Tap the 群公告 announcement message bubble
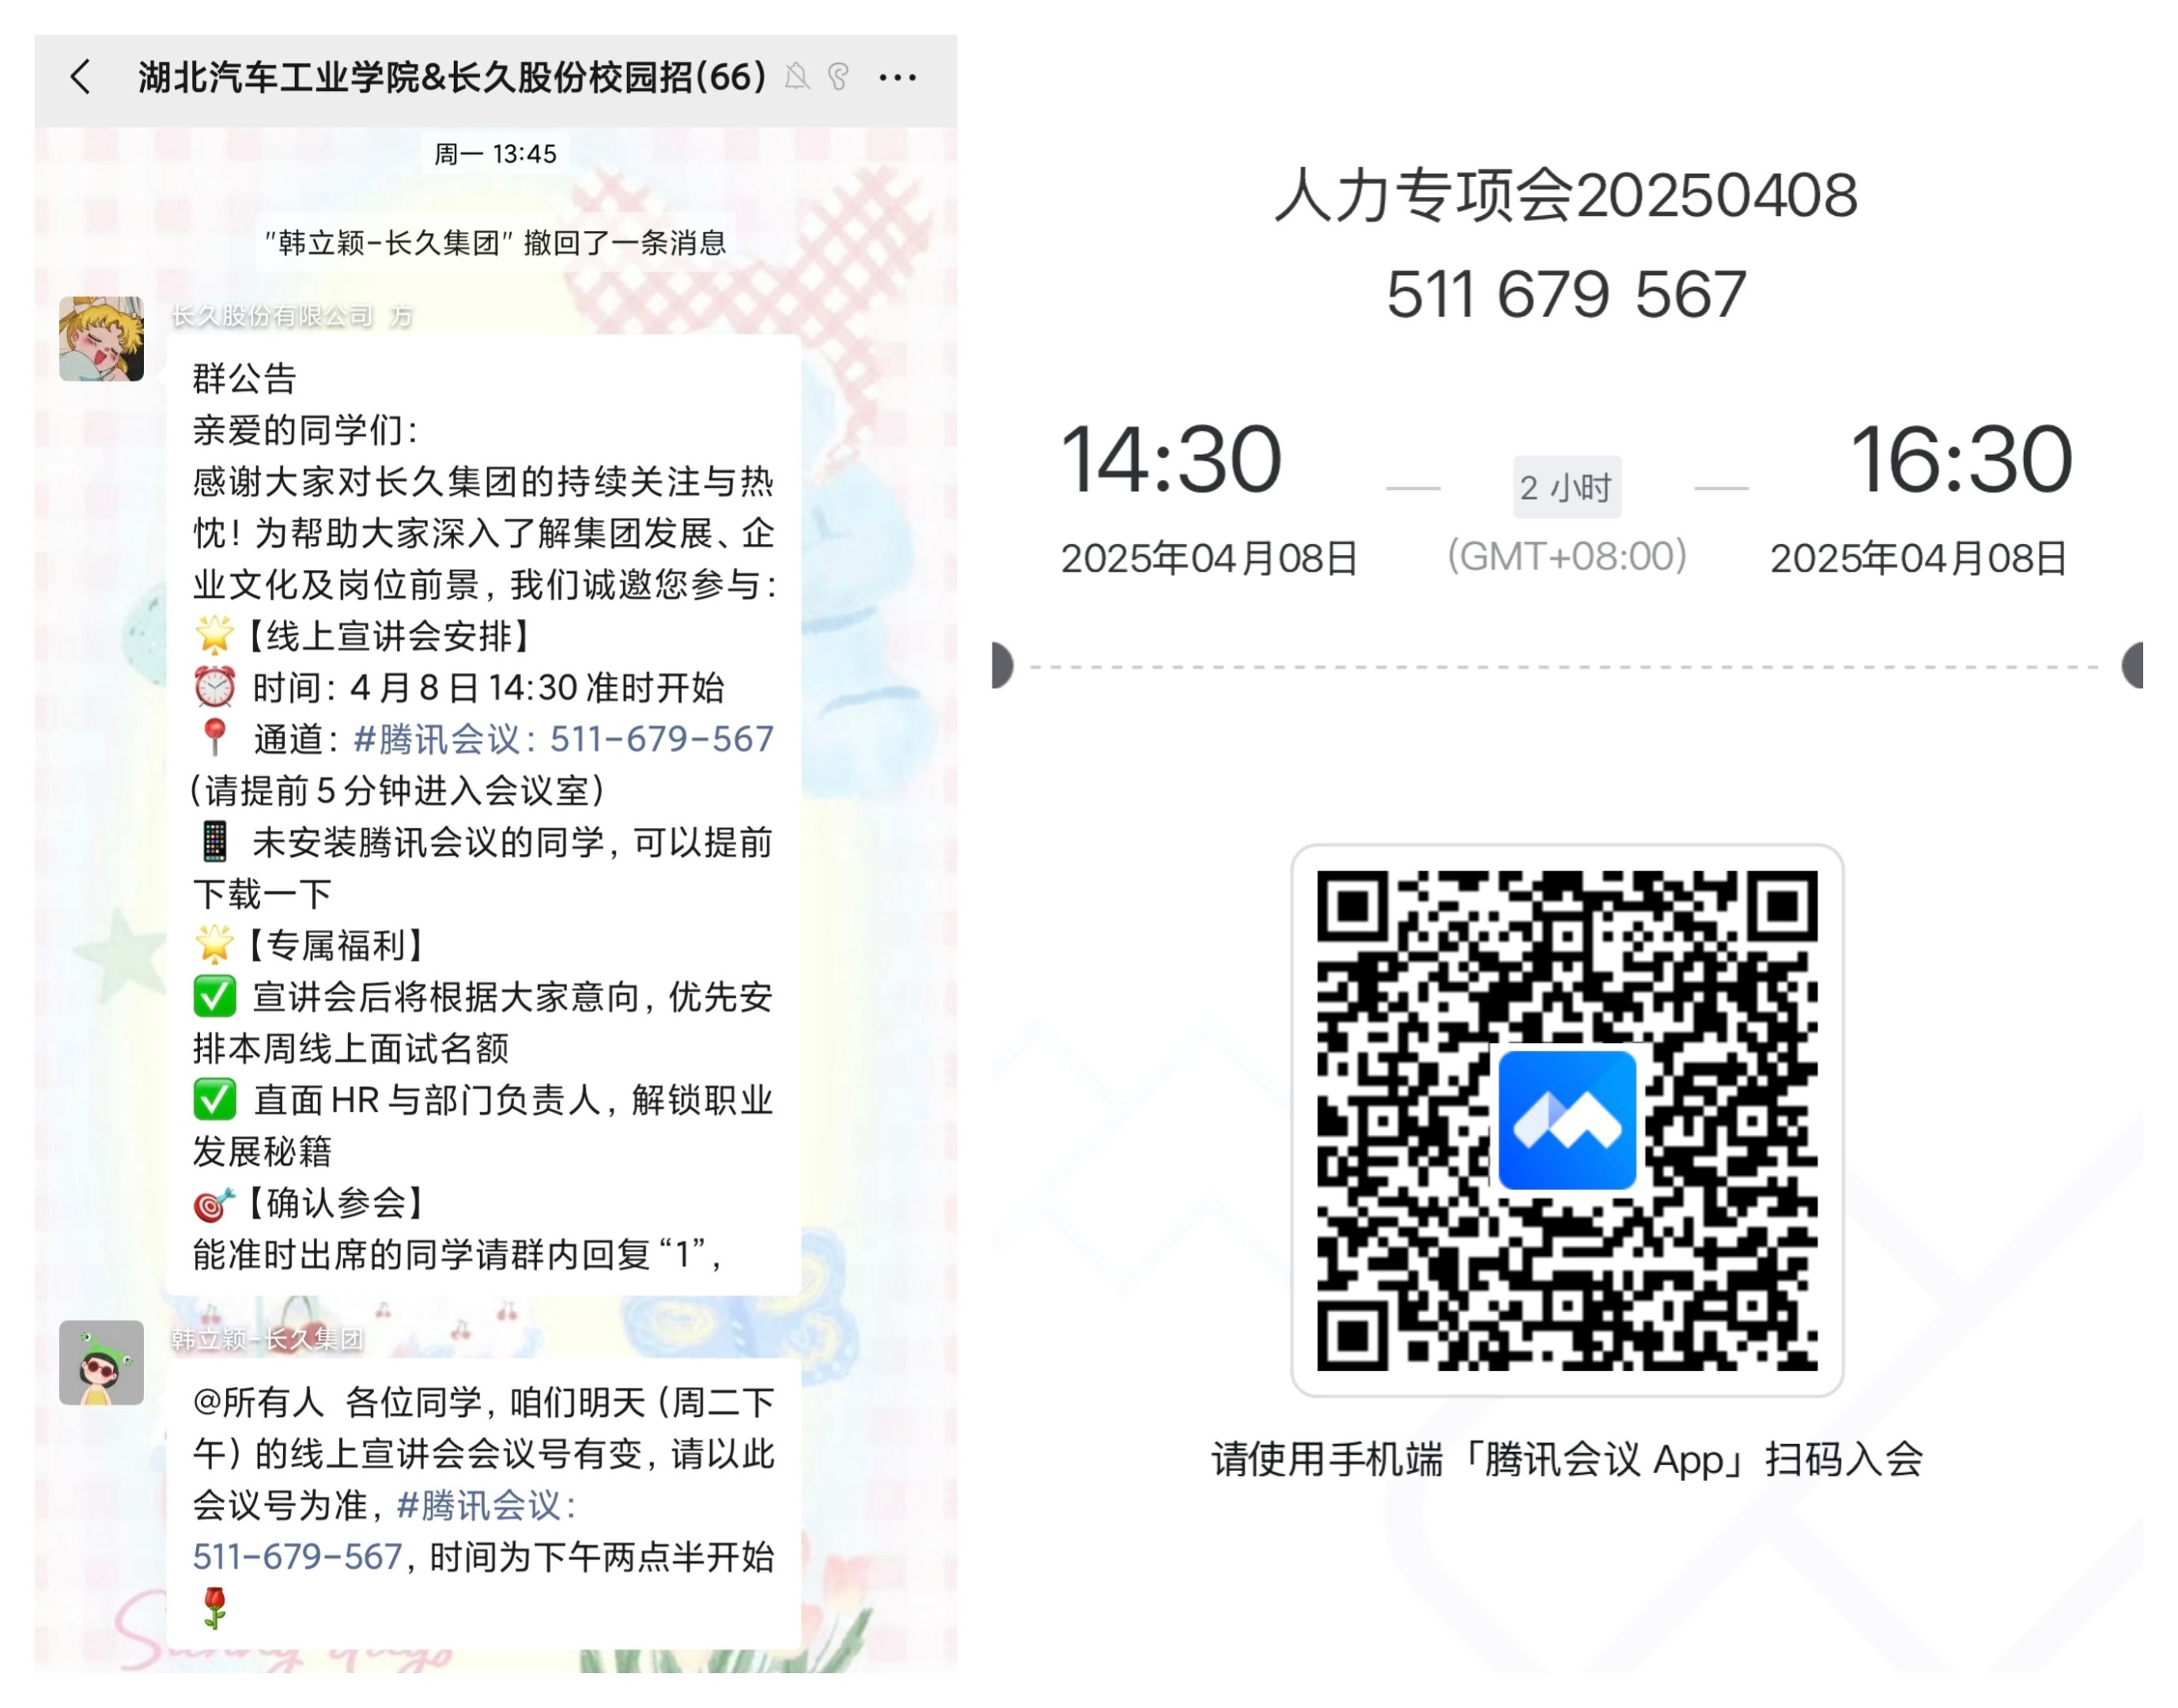The height and width of the screenshot is (1708, 2178). 483,815
